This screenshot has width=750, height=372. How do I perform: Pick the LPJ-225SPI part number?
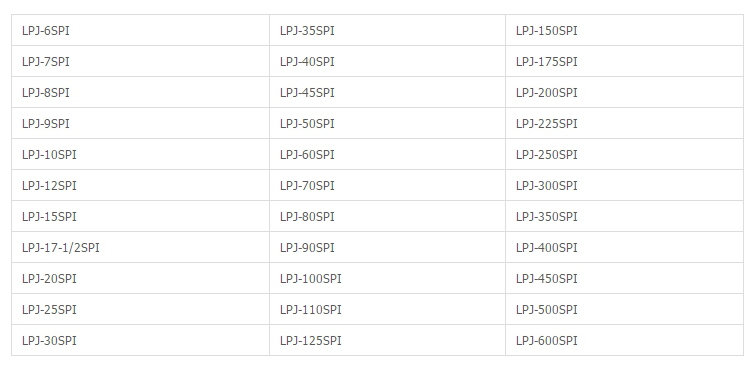(547, 123)
